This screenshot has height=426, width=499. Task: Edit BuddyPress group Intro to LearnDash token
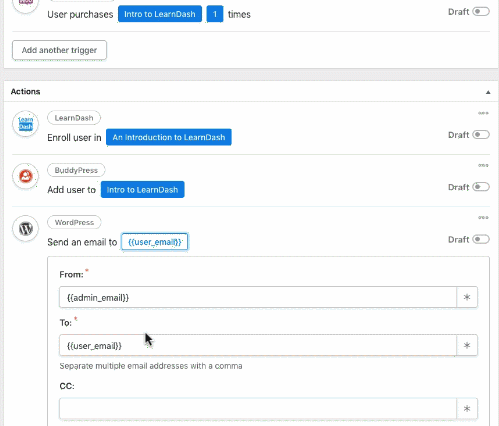[142, 190]
